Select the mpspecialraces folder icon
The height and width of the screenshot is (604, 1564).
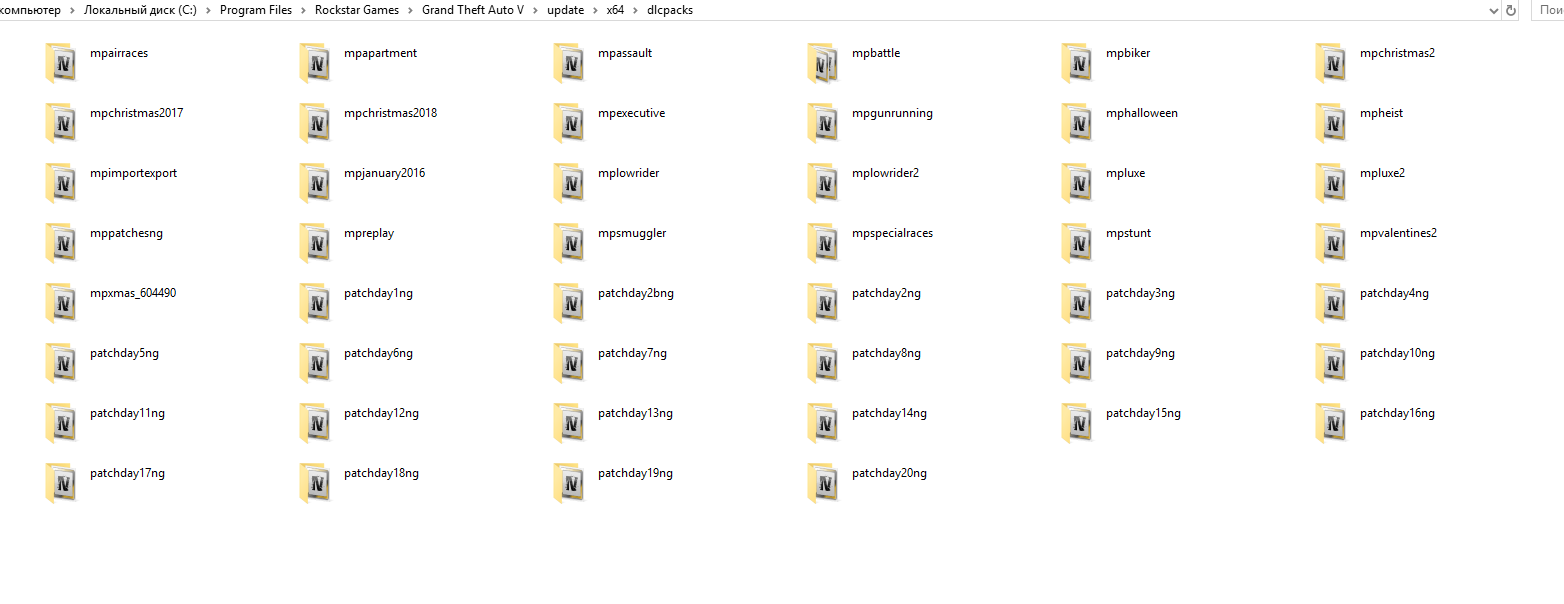click(823, 244)
